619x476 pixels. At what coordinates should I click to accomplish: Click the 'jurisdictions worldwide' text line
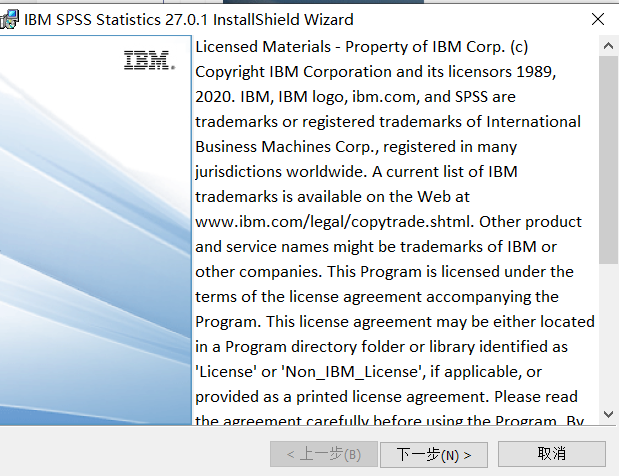click(356, 172)
